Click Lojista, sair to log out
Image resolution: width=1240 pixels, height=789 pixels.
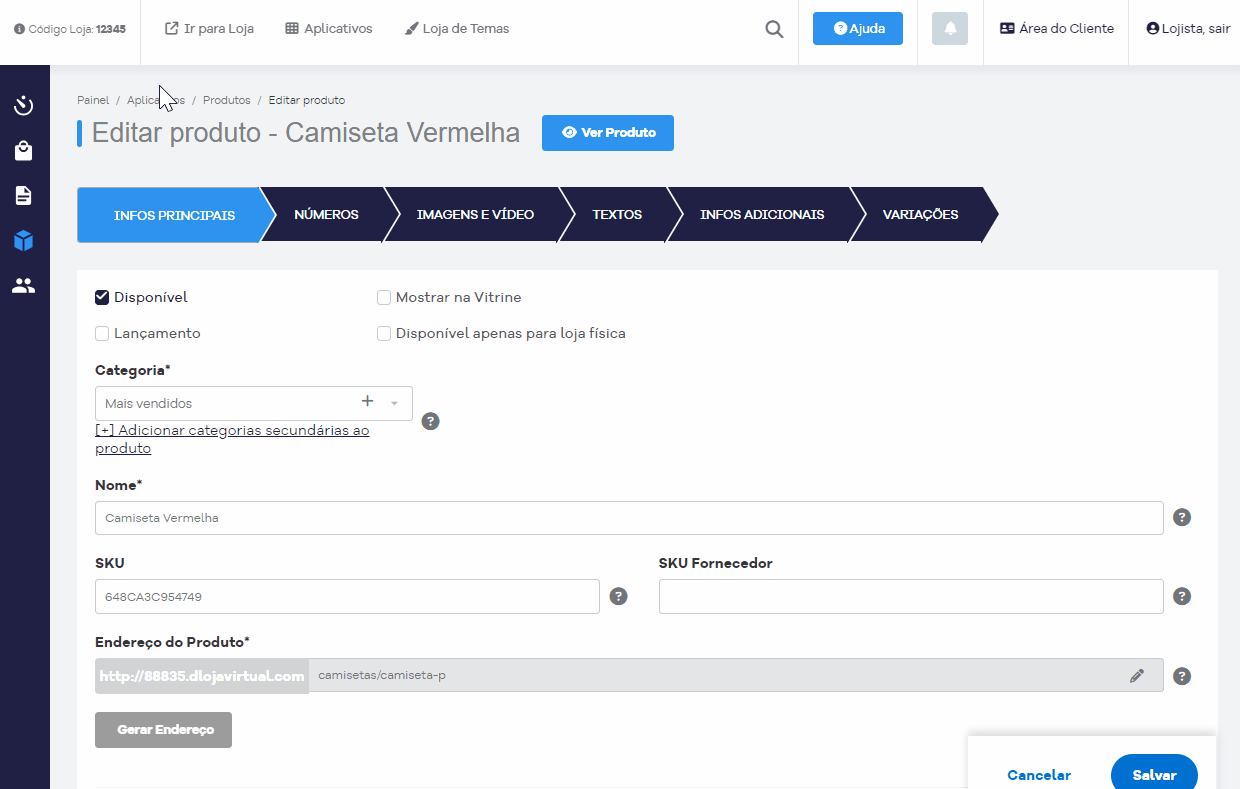pos(1188,29)
